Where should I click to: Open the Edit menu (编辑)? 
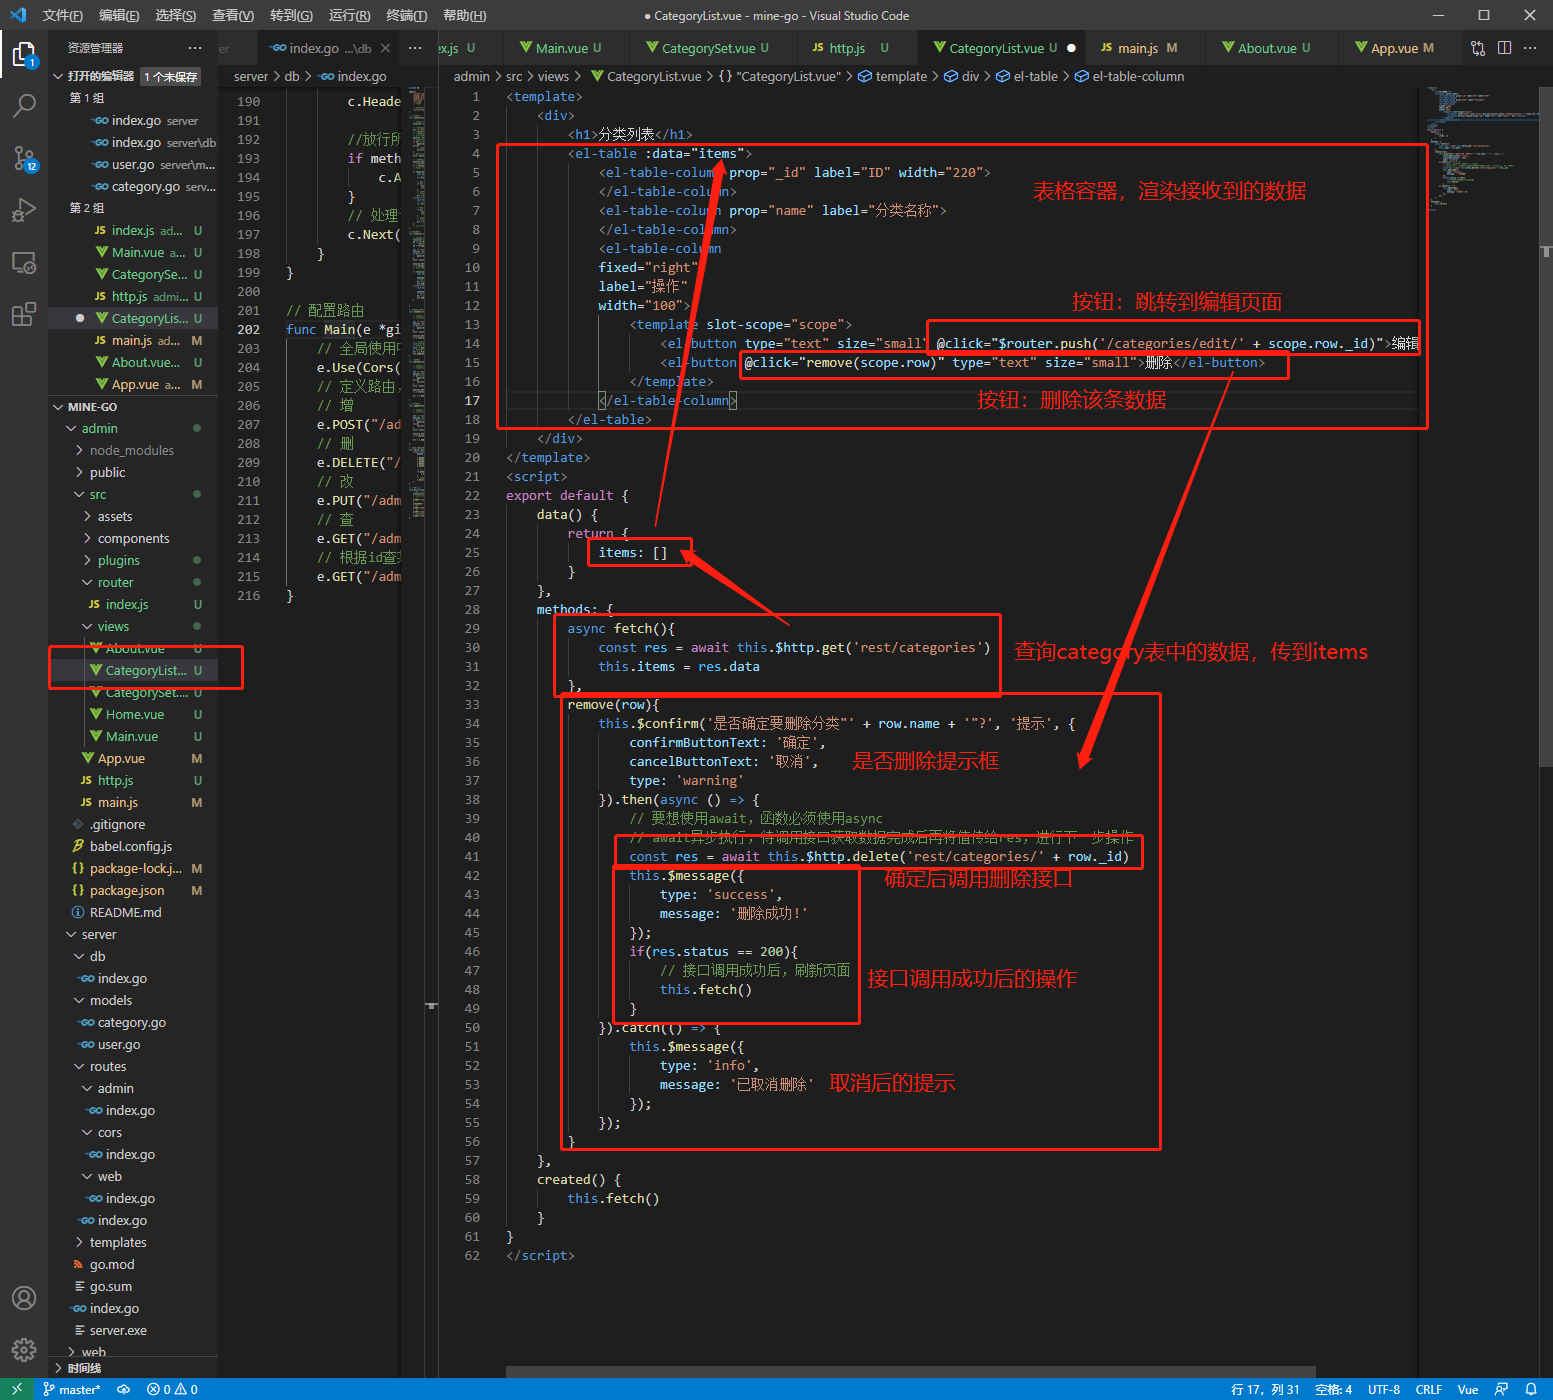pyautogui.click(x=119, y=15)
